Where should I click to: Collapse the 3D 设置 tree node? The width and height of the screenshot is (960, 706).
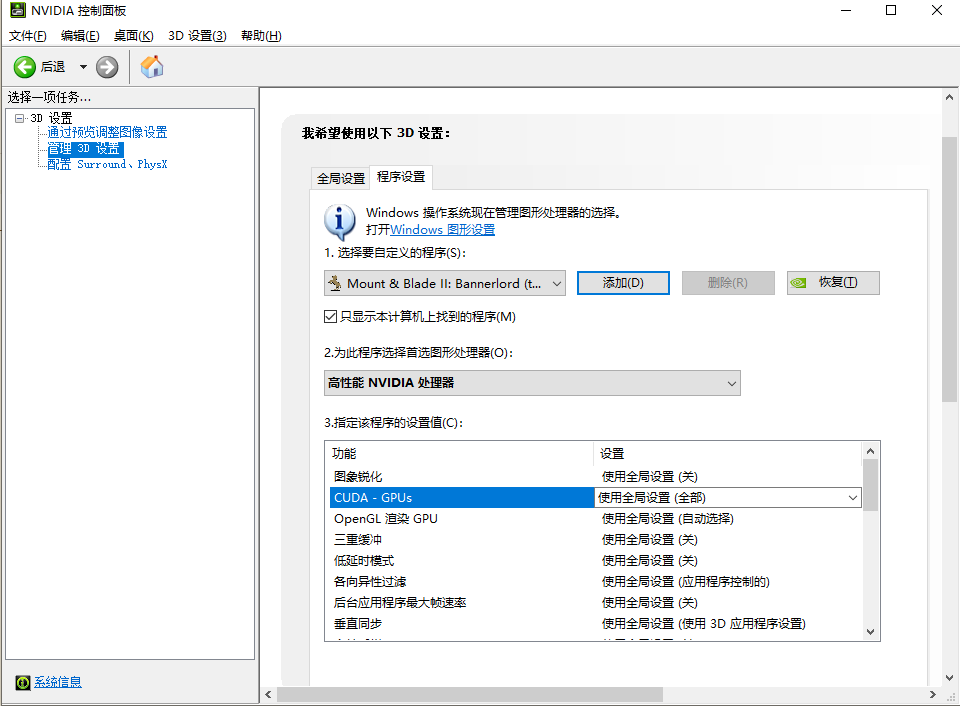[20, 118]
